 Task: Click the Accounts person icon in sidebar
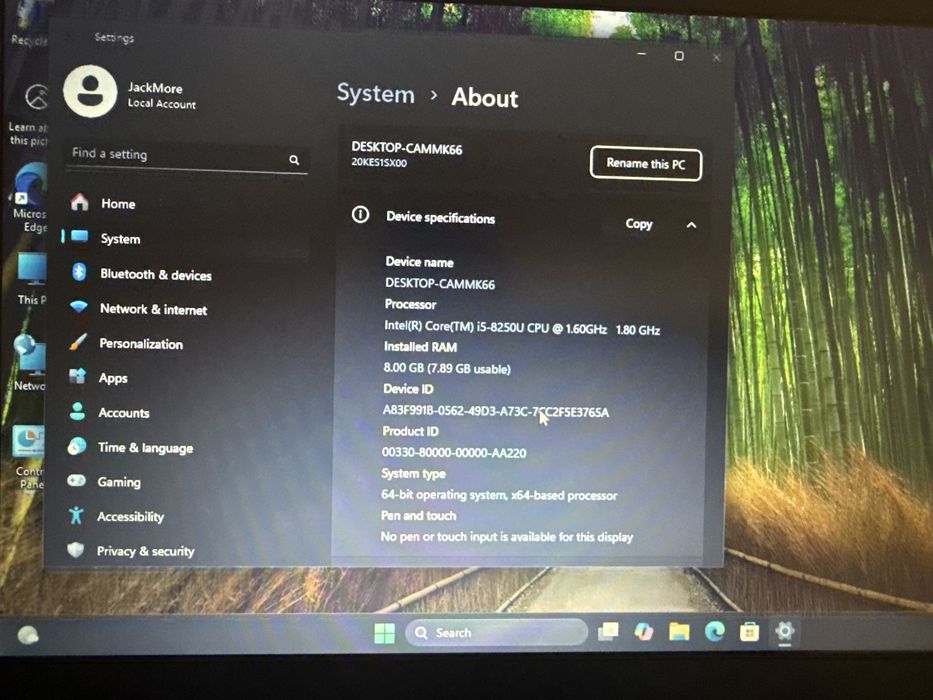coord(77,411)
